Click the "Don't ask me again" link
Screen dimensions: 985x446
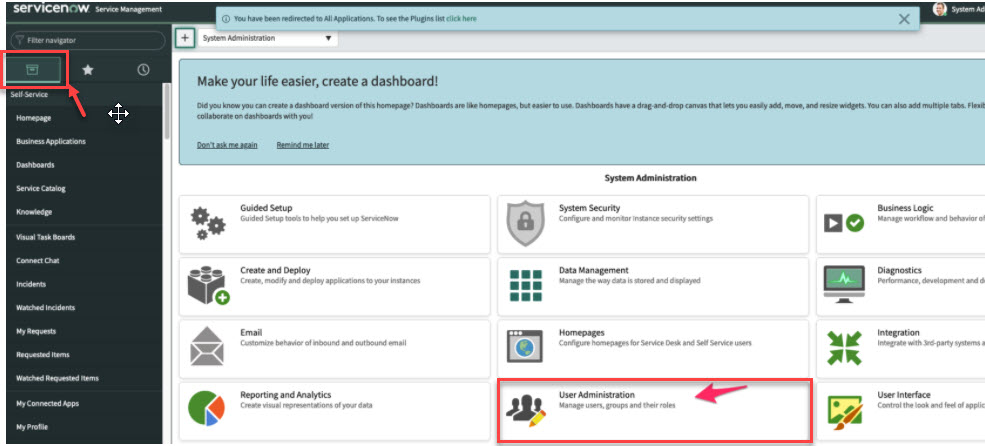[x=227, y=145]
